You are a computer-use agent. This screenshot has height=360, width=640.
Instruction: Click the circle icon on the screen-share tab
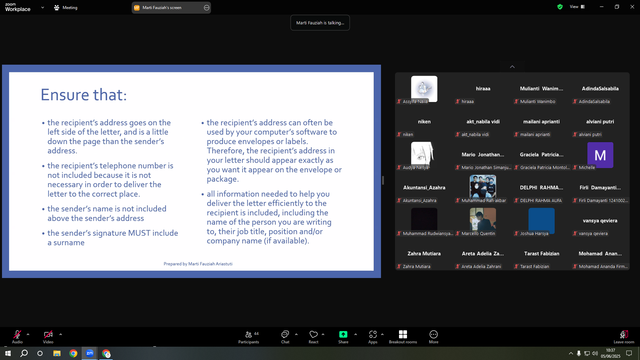(x=206, y=7)
